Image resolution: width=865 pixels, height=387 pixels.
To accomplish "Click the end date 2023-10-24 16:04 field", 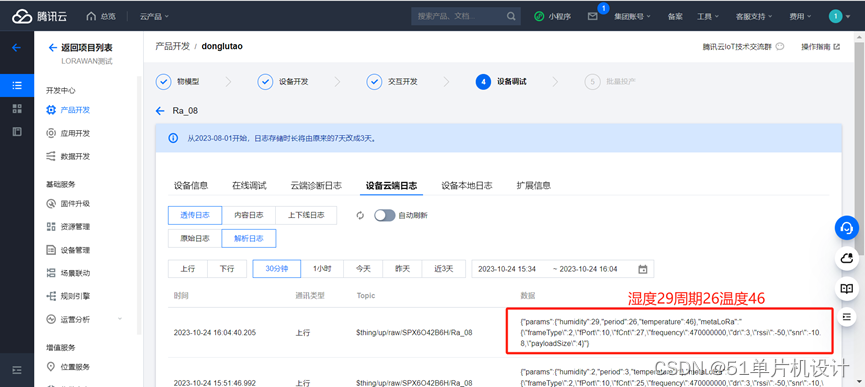I will (x=588, y=270).
